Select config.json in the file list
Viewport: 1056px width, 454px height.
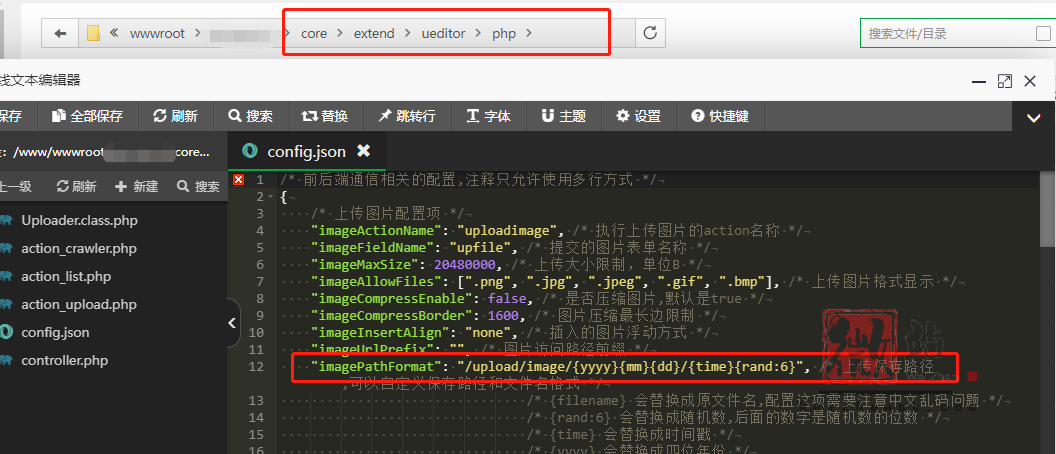click(x=55, y=333)
